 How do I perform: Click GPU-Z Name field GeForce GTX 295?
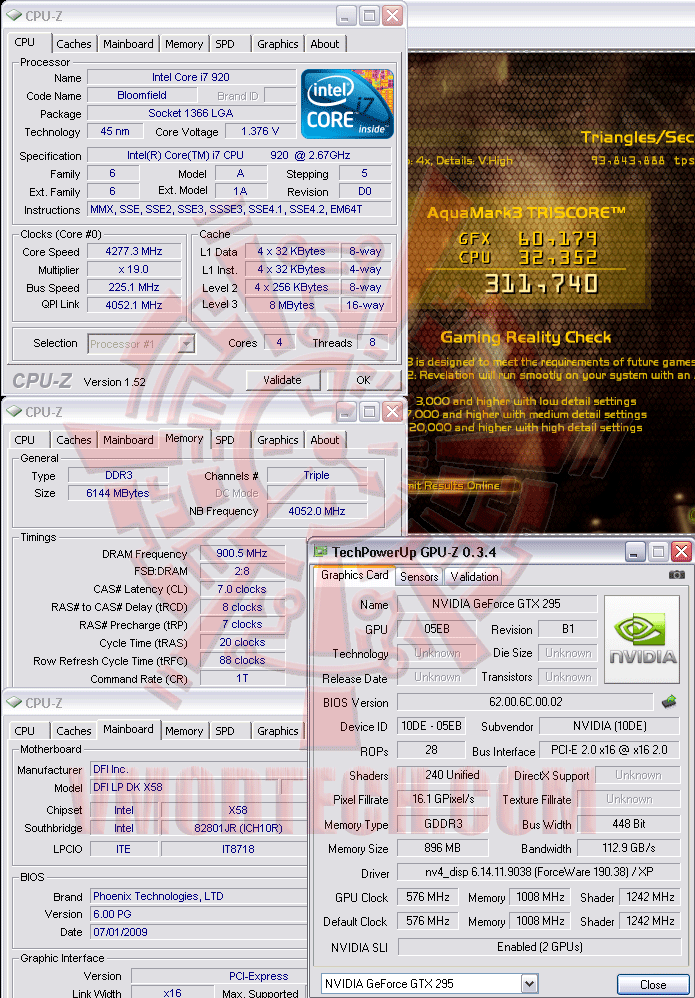point(497,604)
